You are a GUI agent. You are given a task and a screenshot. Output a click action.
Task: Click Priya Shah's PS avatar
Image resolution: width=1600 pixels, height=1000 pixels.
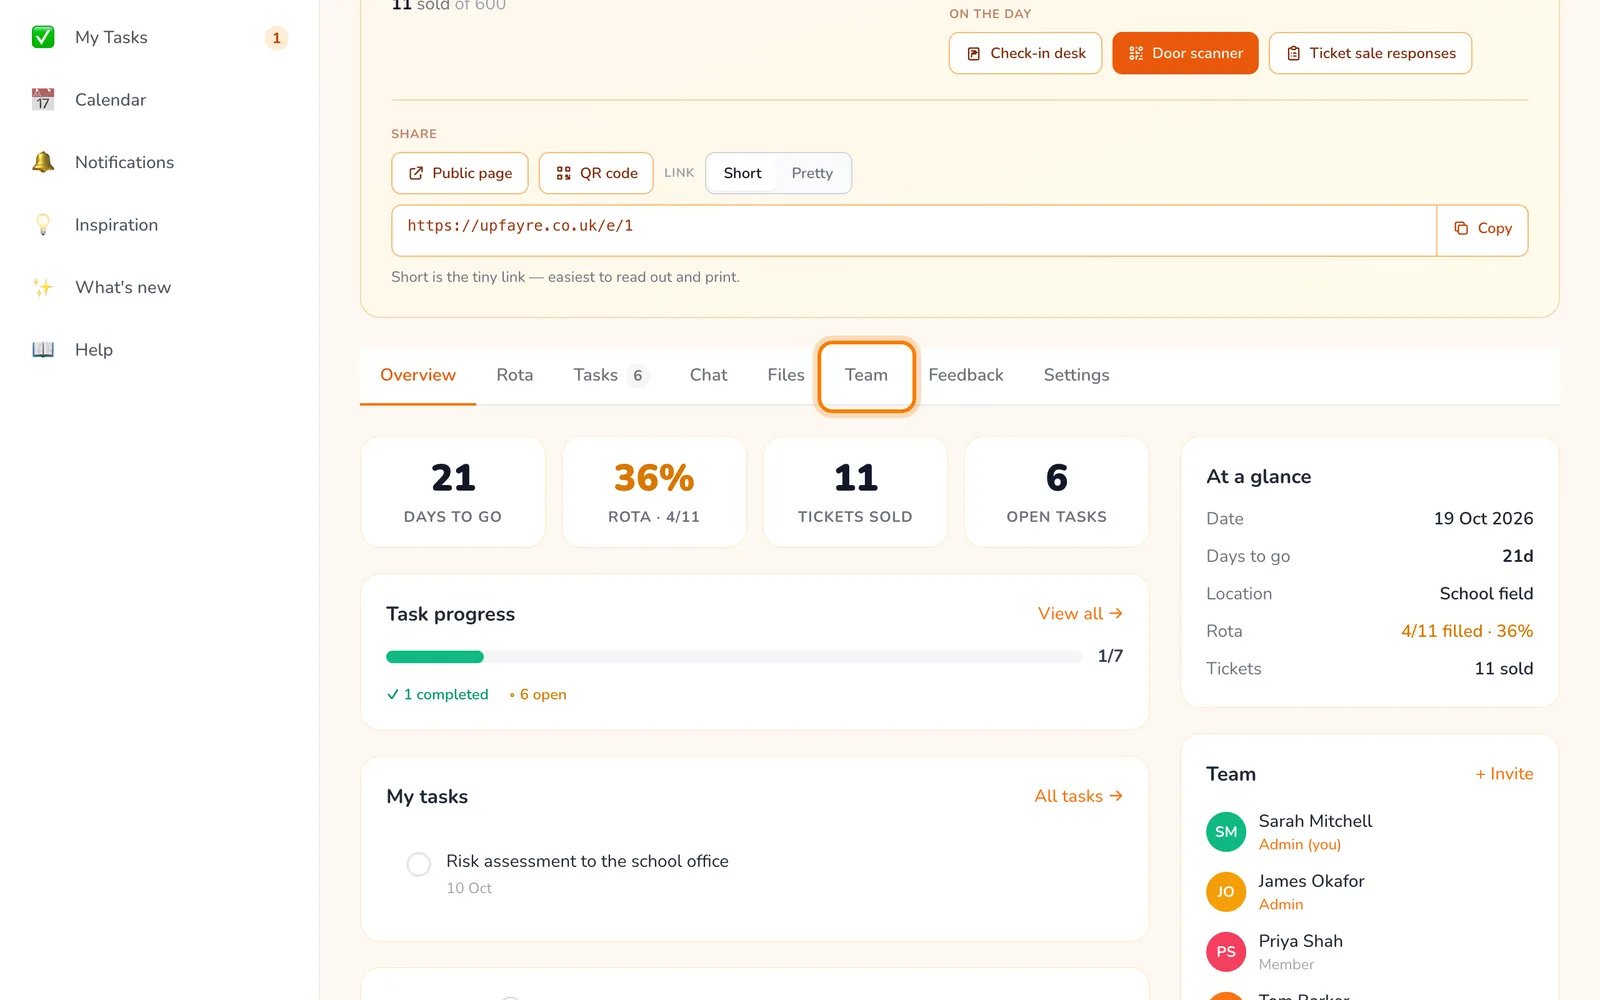1226,952
